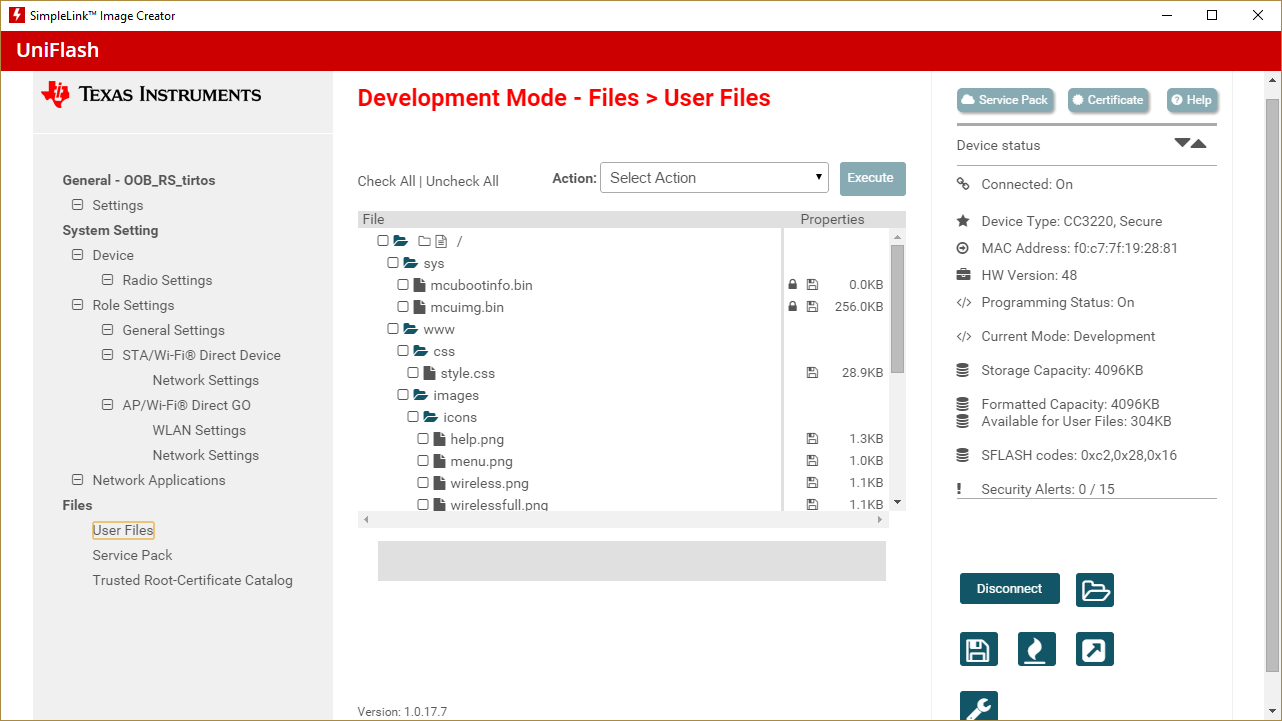The height and width of the screenshot is (721, 1282).
Task: Collapse the General Settings node
Action: (107, 330)
